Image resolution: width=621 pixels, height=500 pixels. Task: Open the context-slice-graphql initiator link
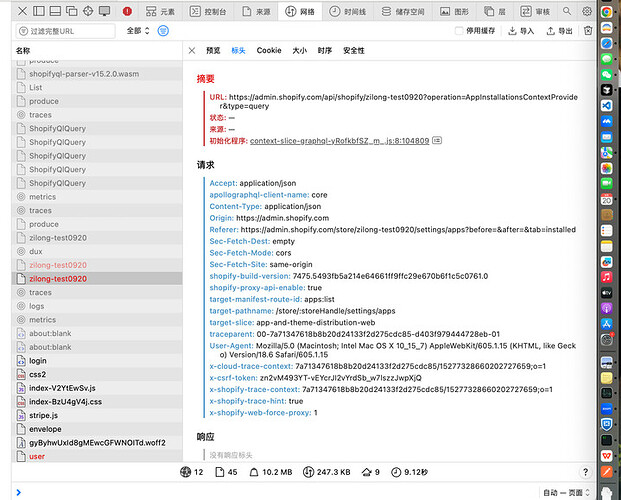point(339,141)
